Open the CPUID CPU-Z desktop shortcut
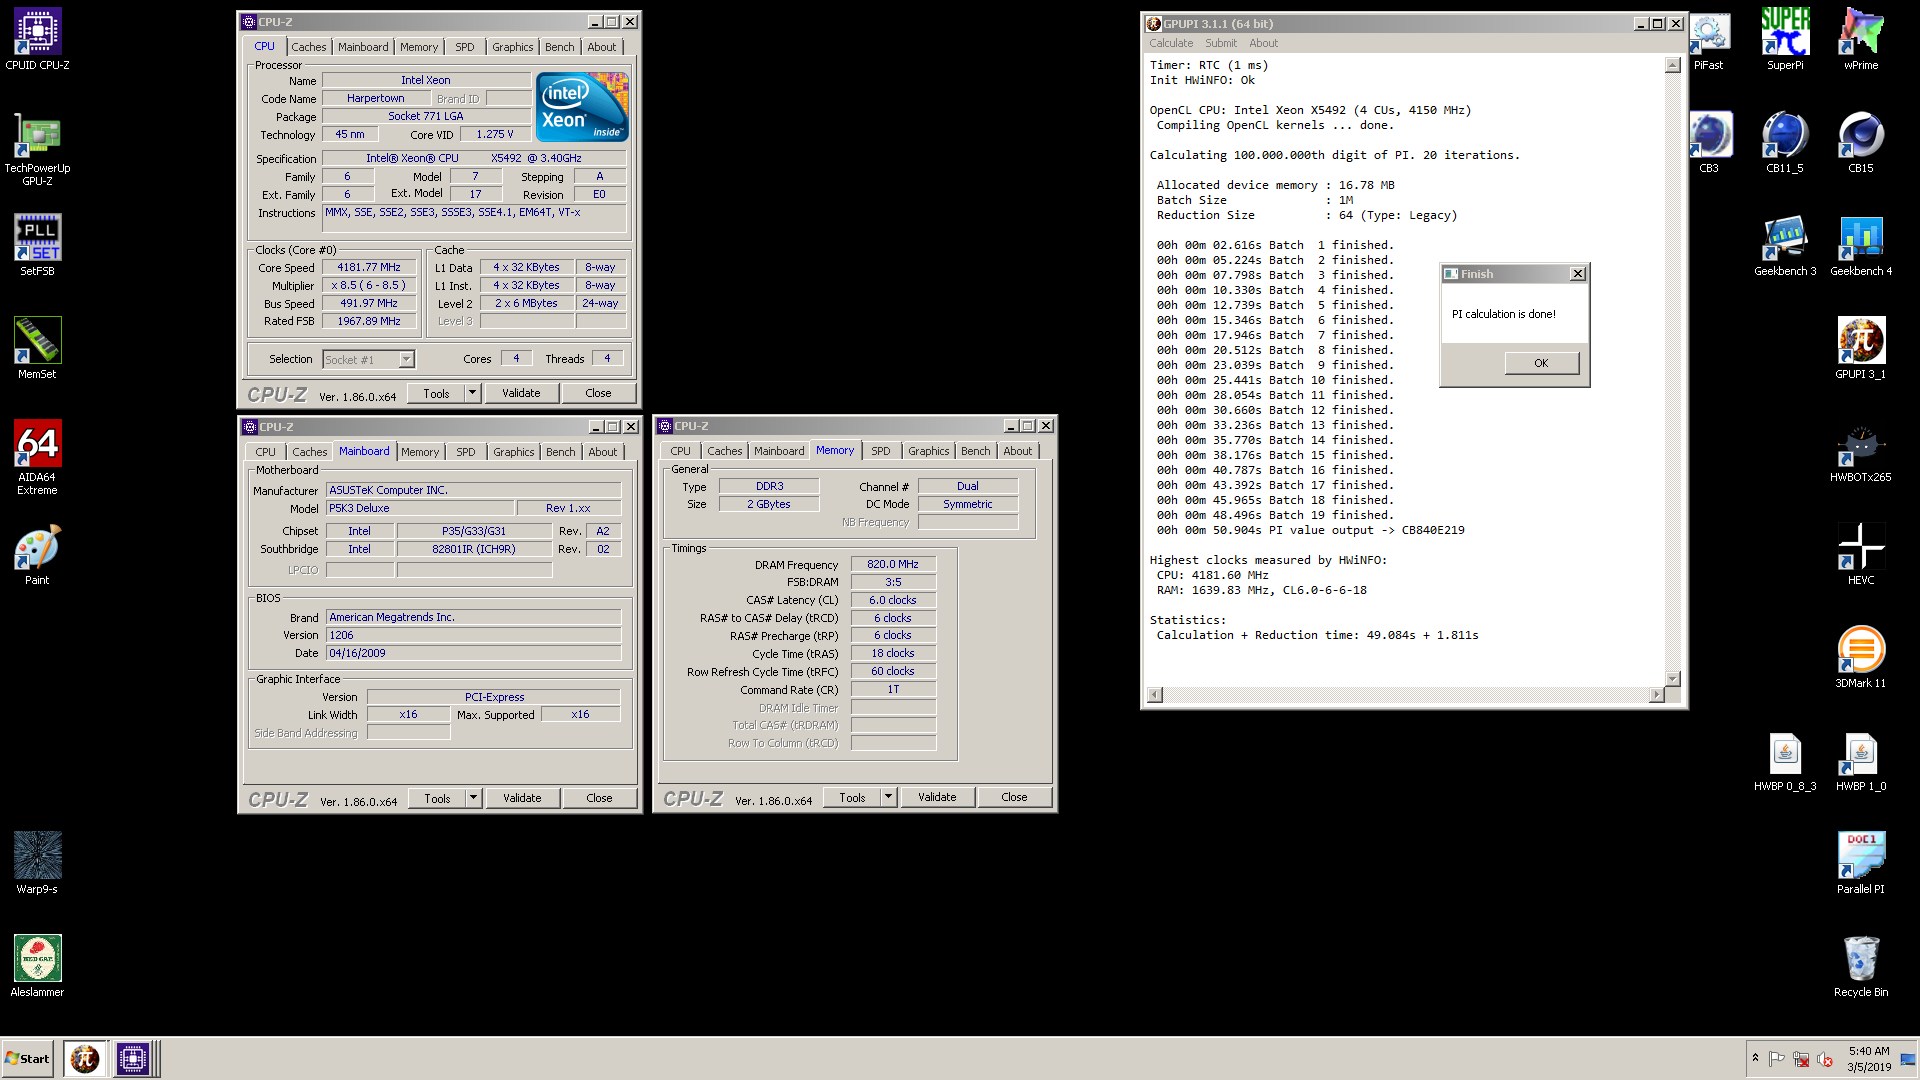1920x1080 pixels. pos(37,40)
